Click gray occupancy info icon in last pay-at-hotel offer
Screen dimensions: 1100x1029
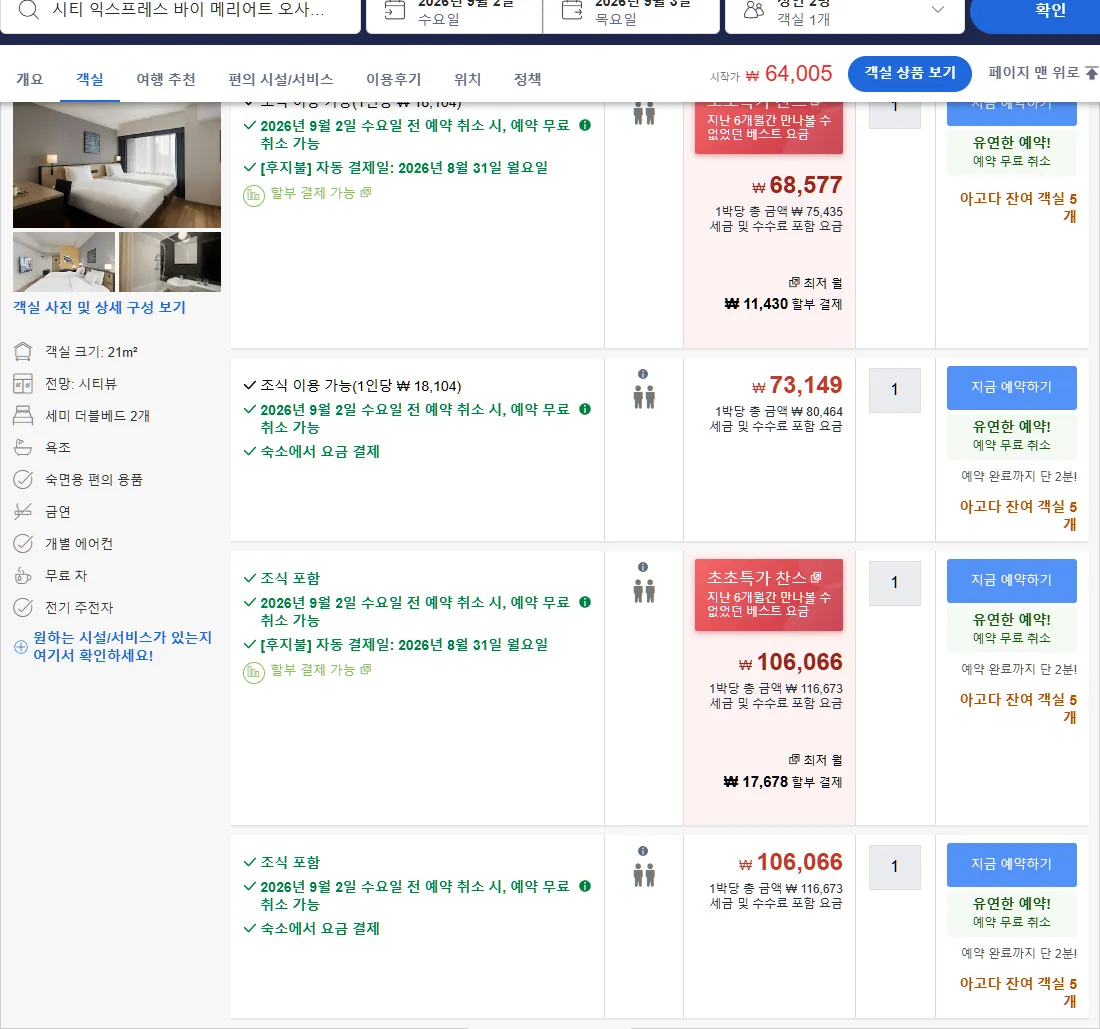(x=643, y=851)
